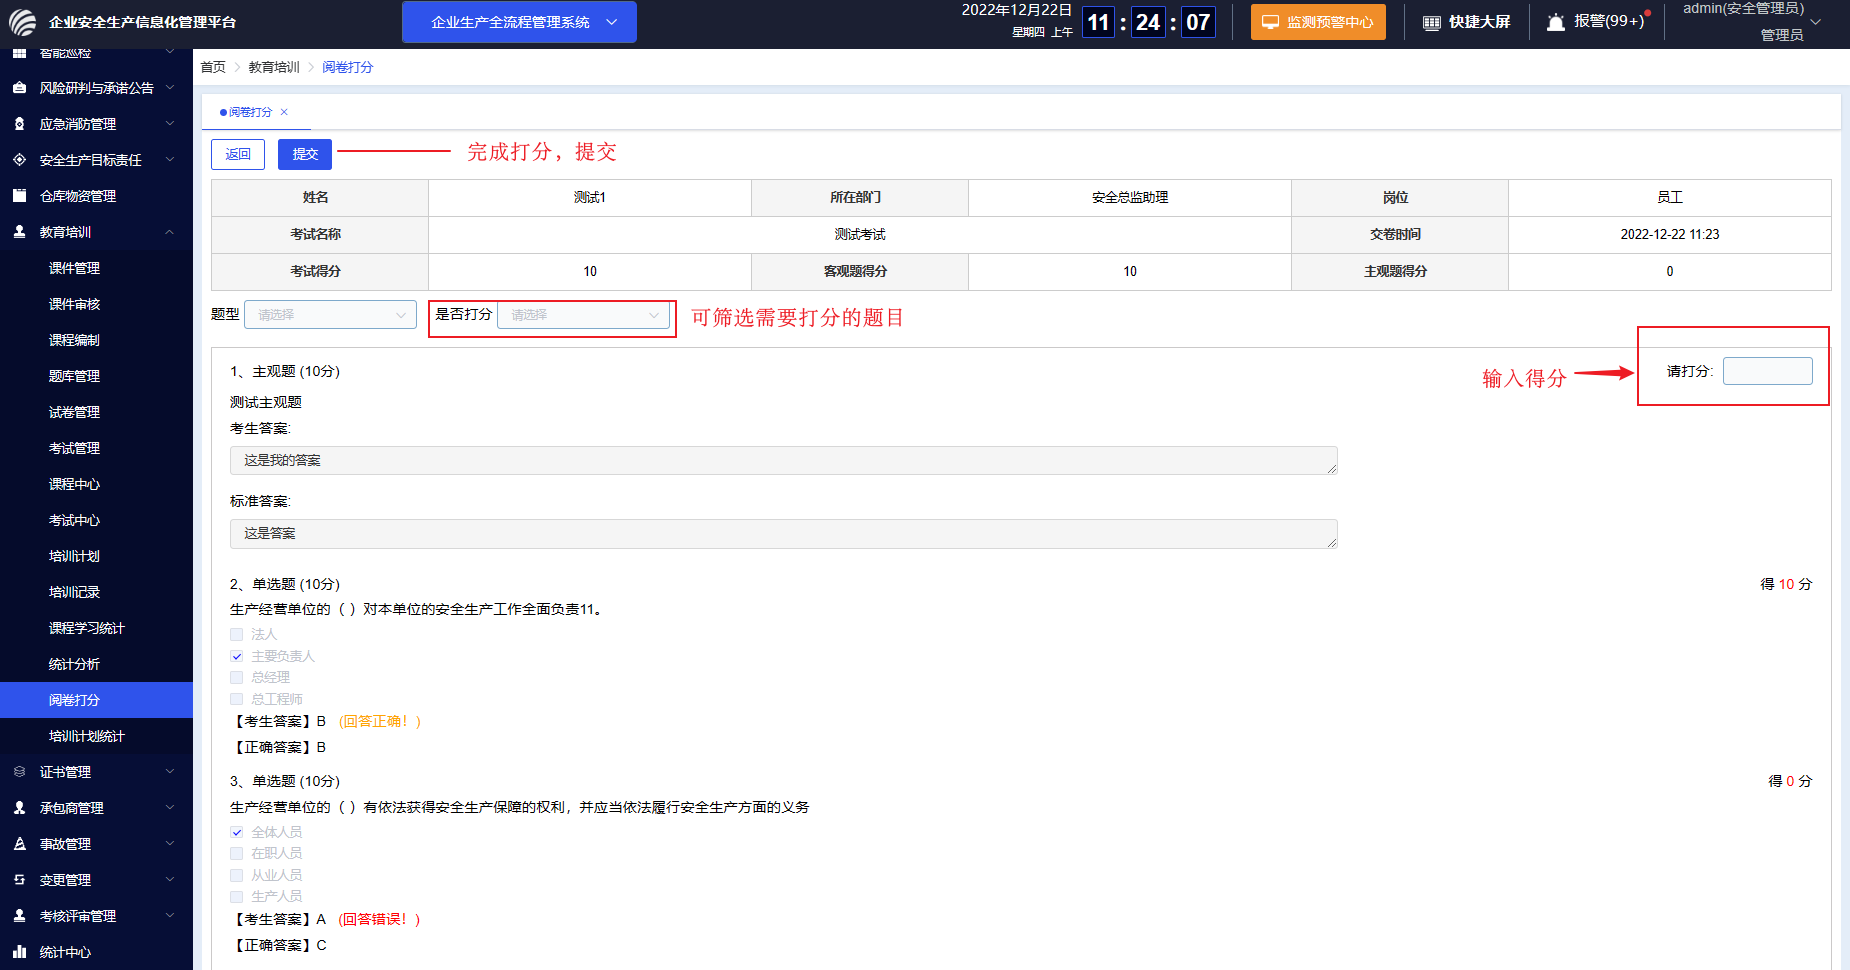Click the 安全生产目标责任 sidebar icon
1850x970 pixels.
19,160
